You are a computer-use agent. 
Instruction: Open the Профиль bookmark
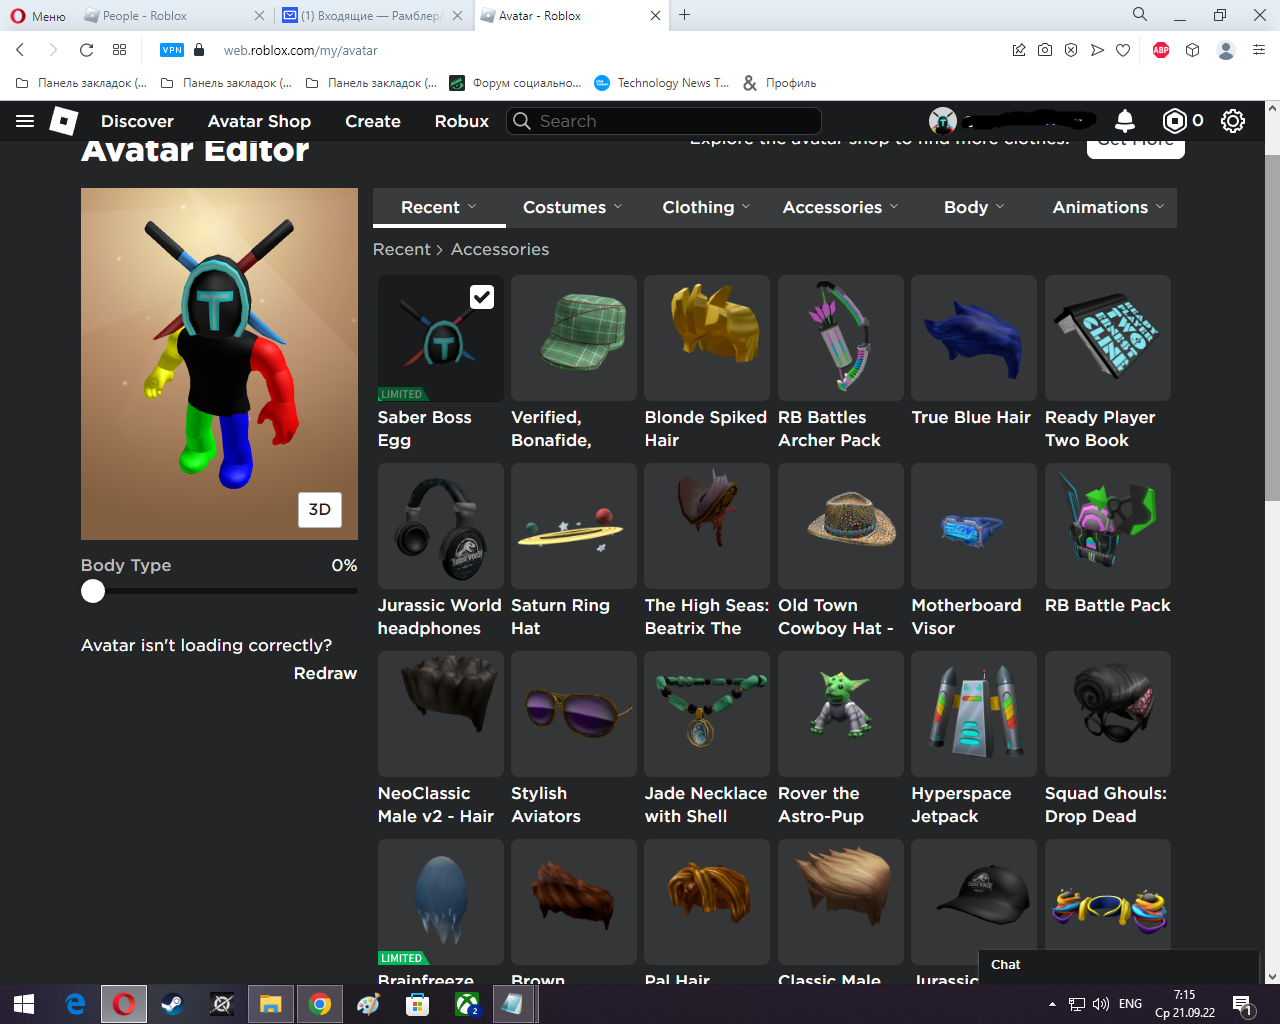(x=780, y=83)
